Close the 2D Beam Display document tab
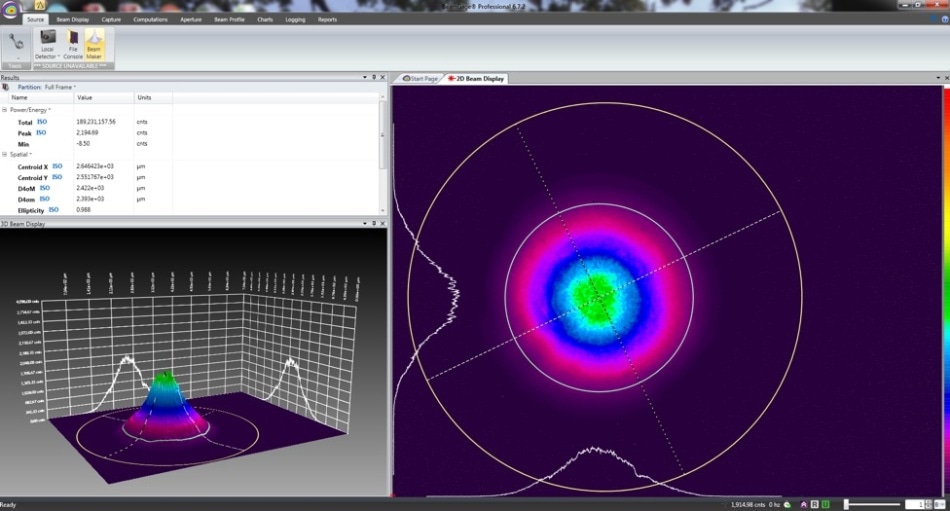This screenshot has width=950, height=511. pyautogui.click(x=947, y=78)
